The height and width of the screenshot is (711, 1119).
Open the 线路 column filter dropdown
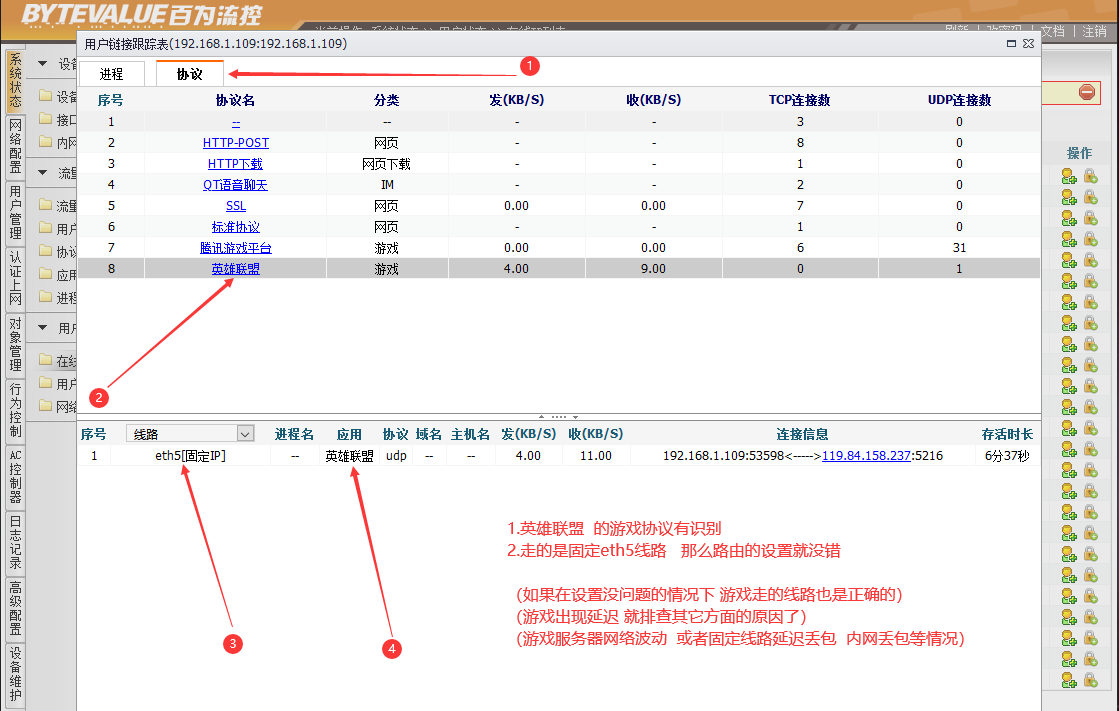pos(245,434)
